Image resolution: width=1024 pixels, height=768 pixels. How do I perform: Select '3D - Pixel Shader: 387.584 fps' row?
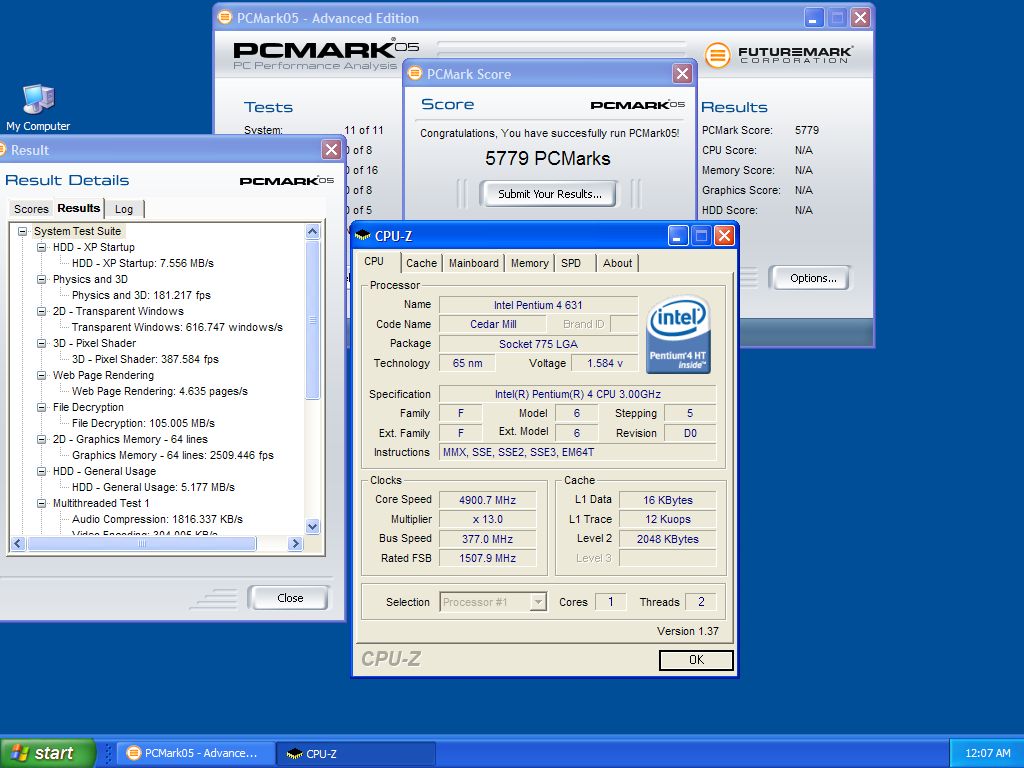pos(145,359)
